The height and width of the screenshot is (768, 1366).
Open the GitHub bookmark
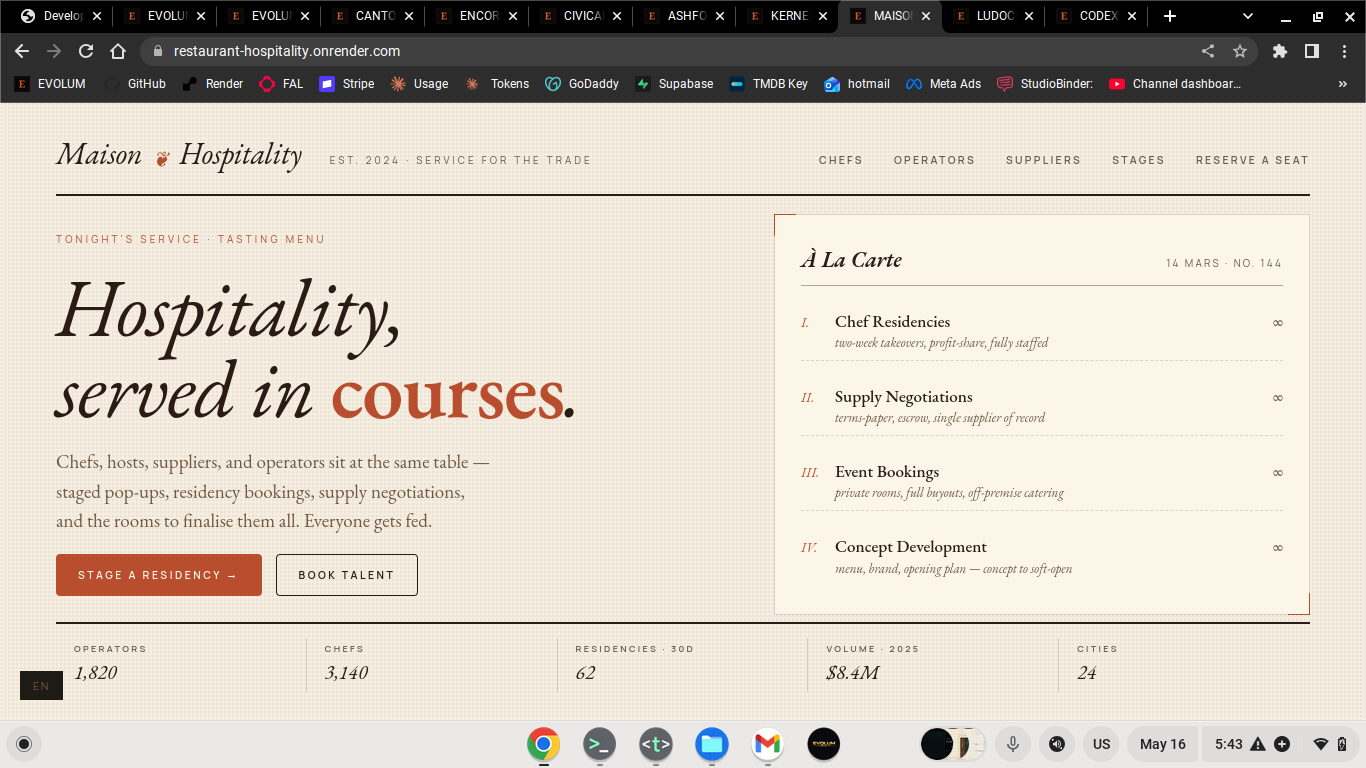pyautogui.click(x=135, y=84)
